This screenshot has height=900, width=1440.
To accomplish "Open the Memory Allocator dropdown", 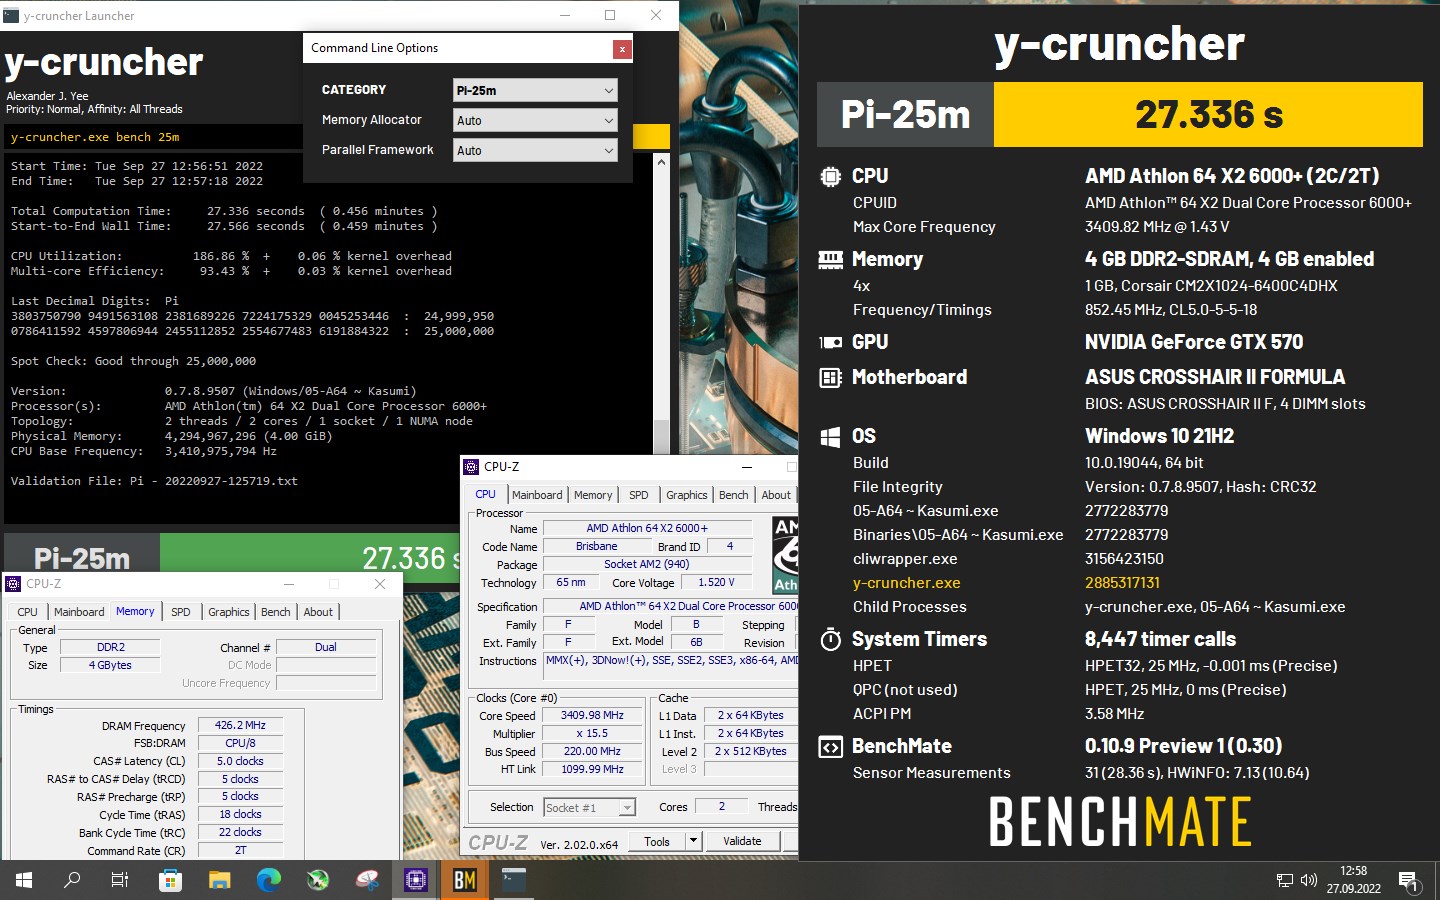I will pos(535,120).
